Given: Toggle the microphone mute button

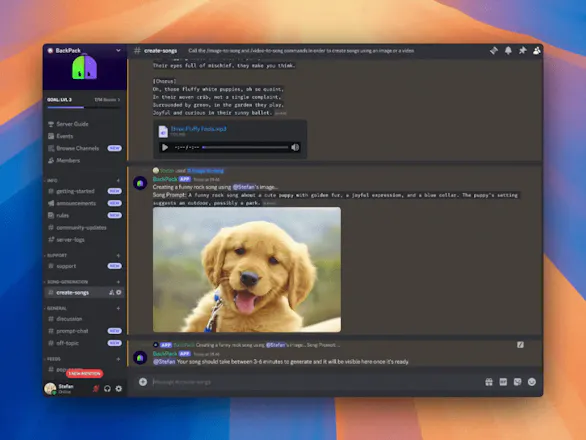Looking at the screenshot, I should tap(96, 389).
